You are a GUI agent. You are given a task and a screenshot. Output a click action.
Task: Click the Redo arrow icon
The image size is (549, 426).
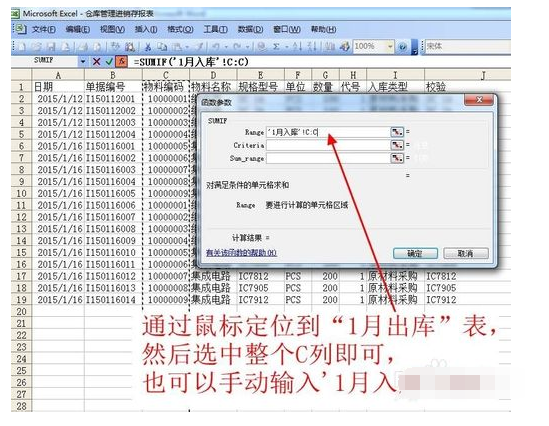pos(237,47)
